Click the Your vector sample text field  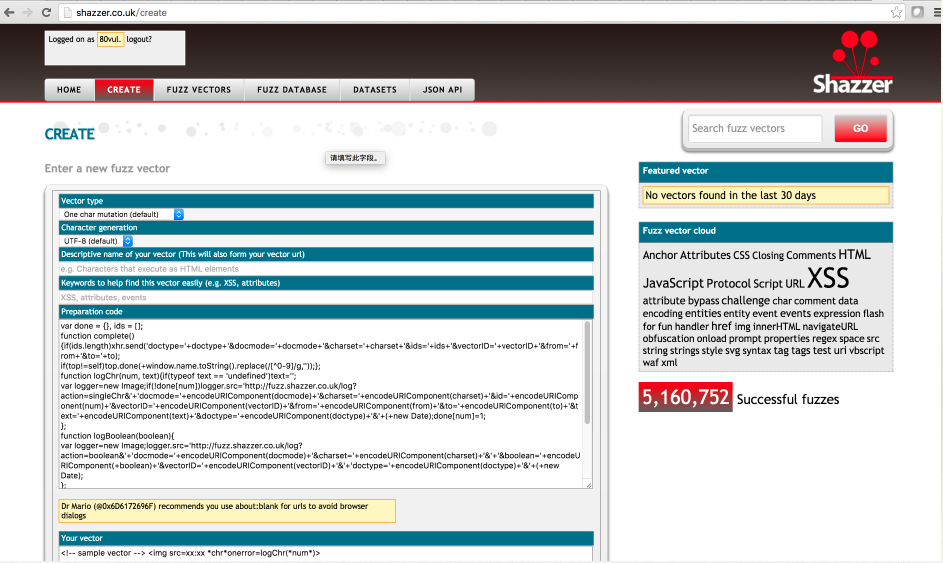click(326, 553)
